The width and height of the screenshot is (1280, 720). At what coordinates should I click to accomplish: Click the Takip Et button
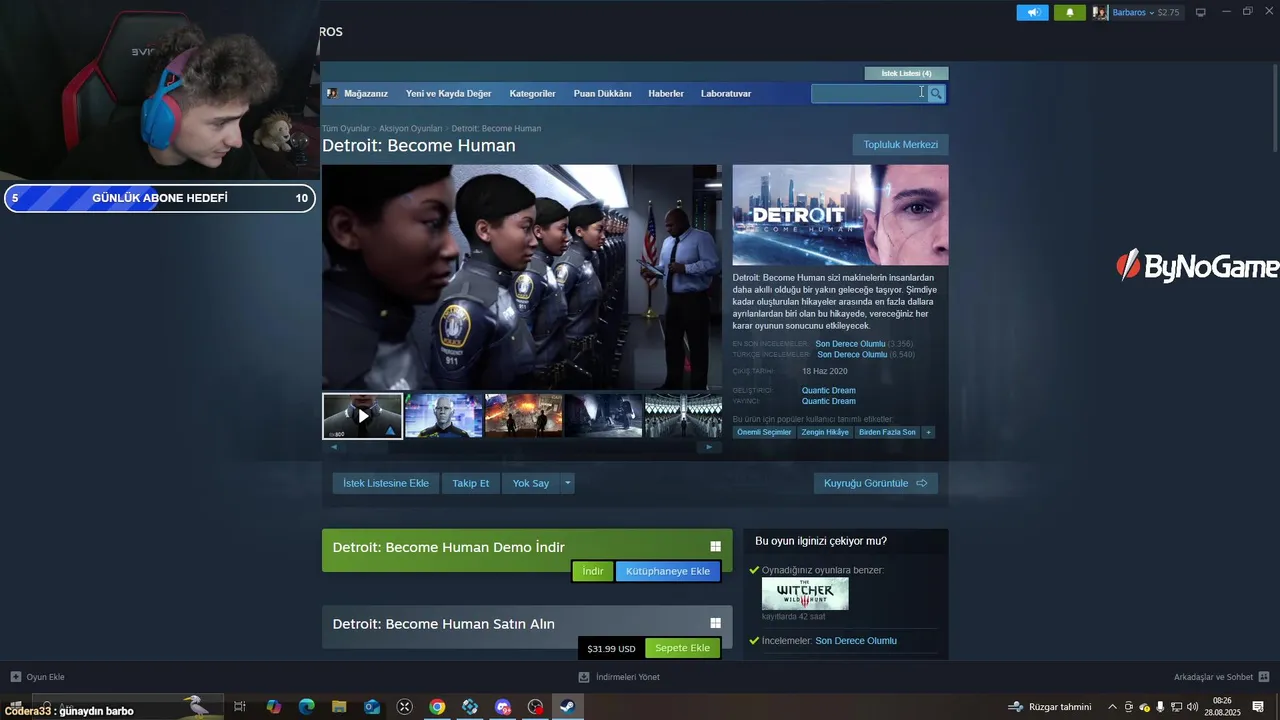(x=470, y=483)
